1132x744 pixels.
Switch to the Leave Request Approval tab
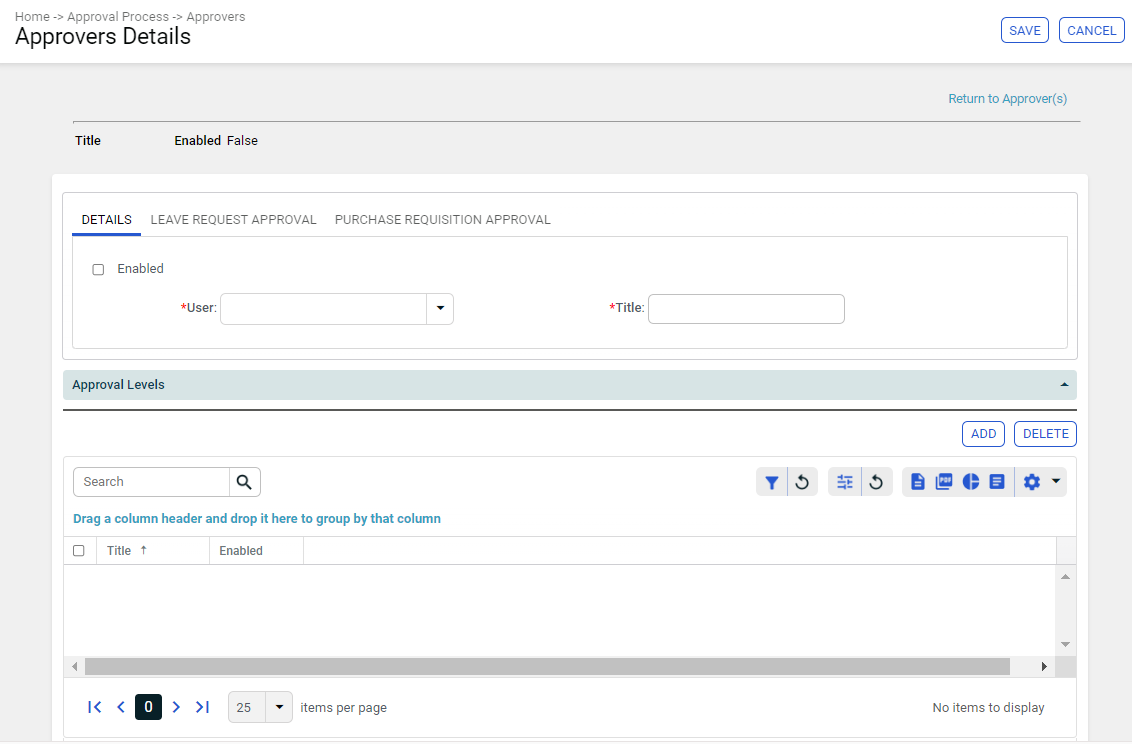tap(233, 220)
